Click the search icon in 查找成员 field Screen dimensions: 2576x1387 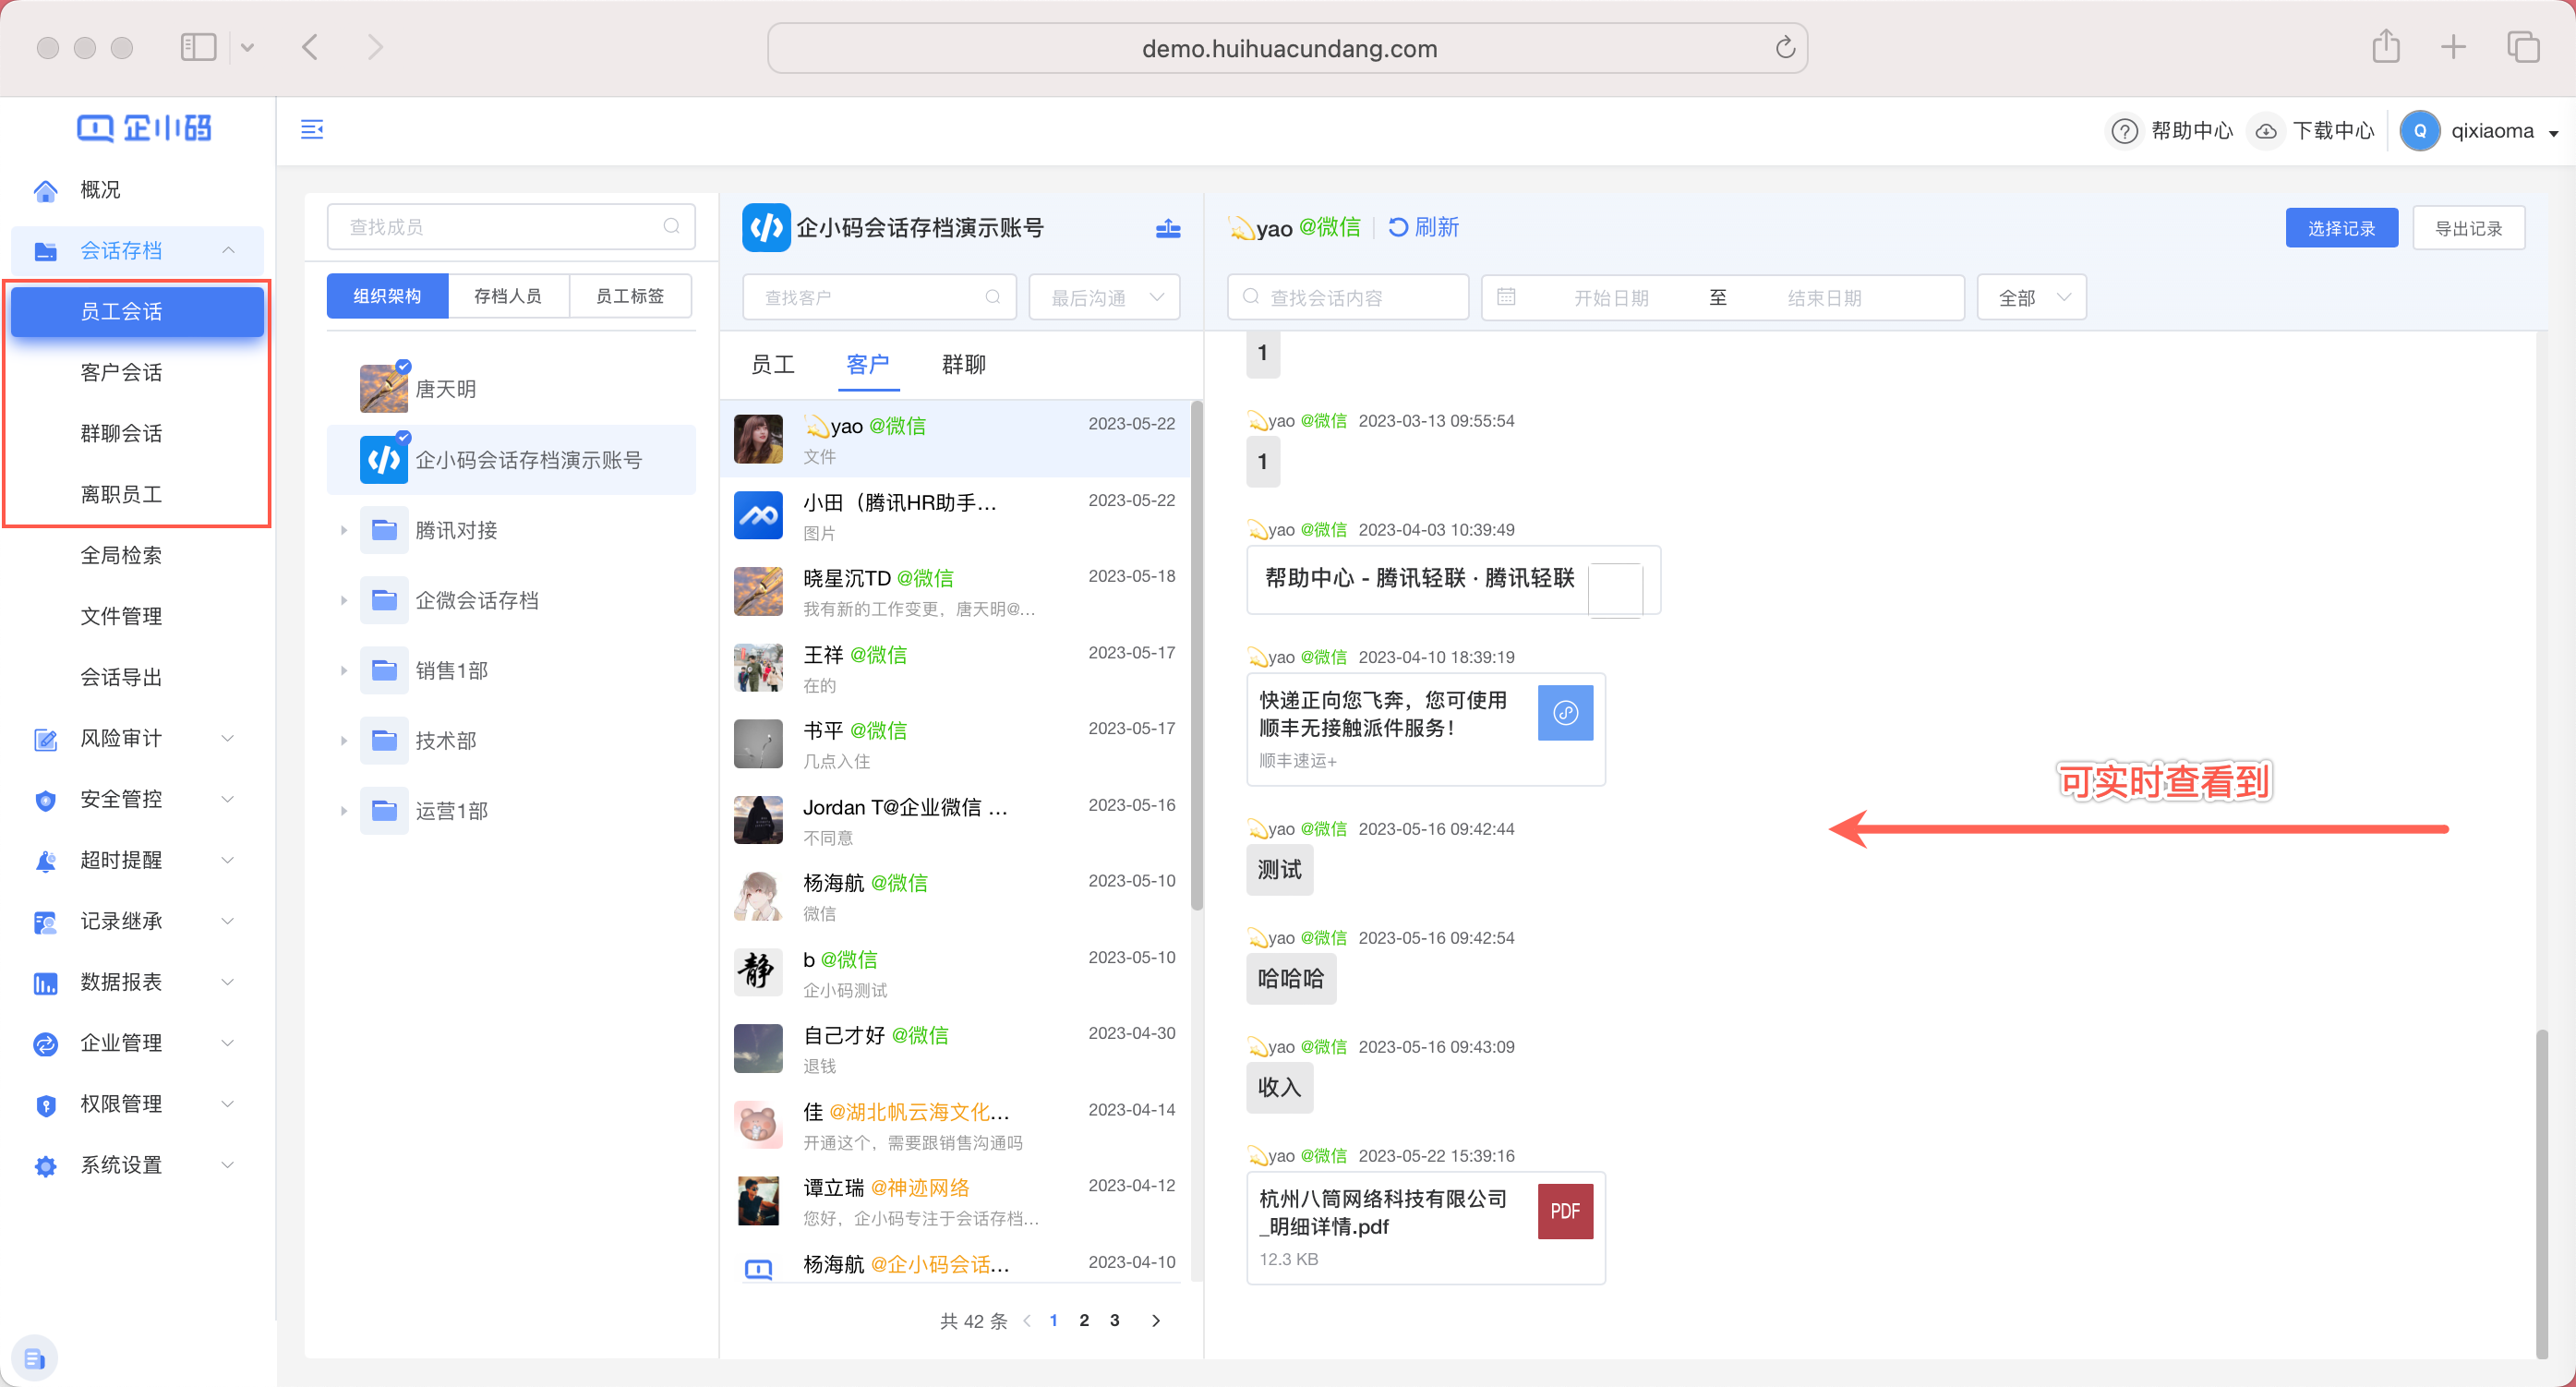(x=672, y=226)
